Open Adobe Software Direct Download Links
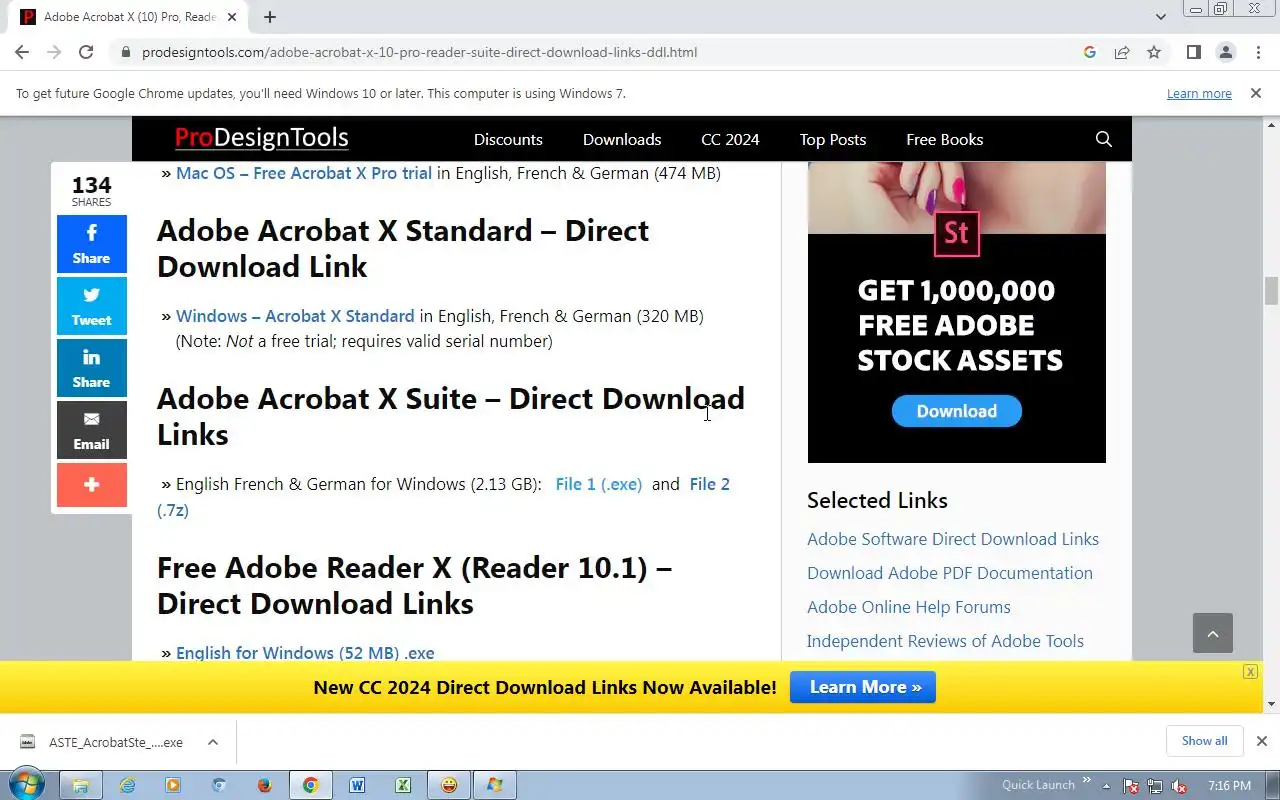 [x=953, y=539]
